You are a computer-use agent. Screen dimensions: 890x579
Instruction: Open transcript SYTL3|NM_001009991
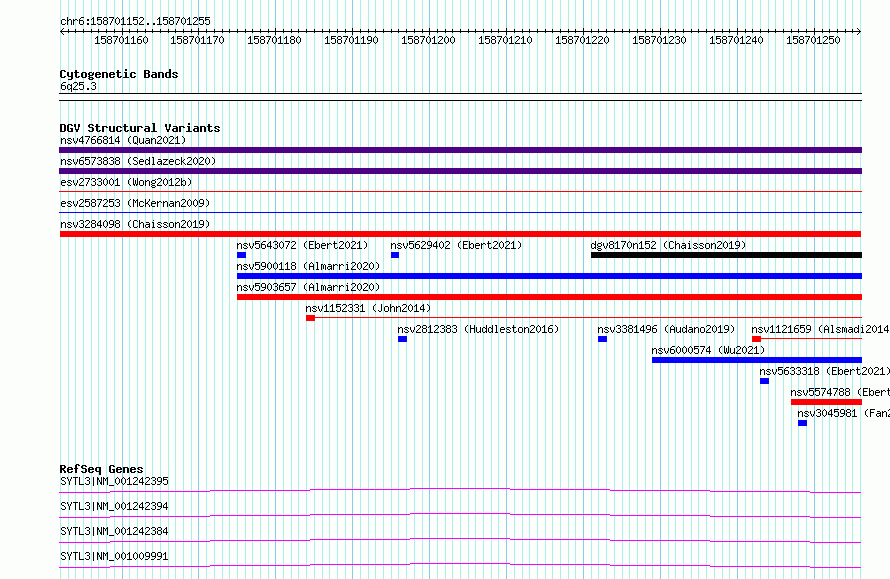point(114,556)
